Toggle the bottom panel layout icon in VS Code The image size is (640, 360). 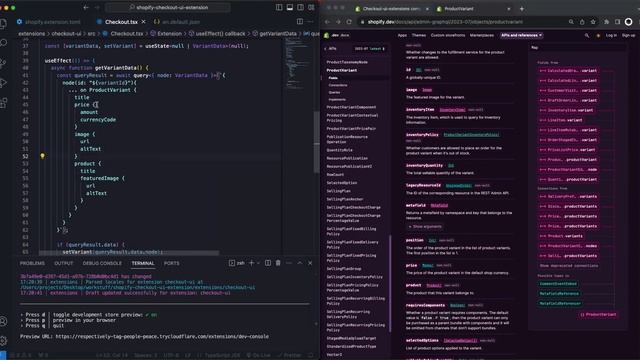[289, 7]
